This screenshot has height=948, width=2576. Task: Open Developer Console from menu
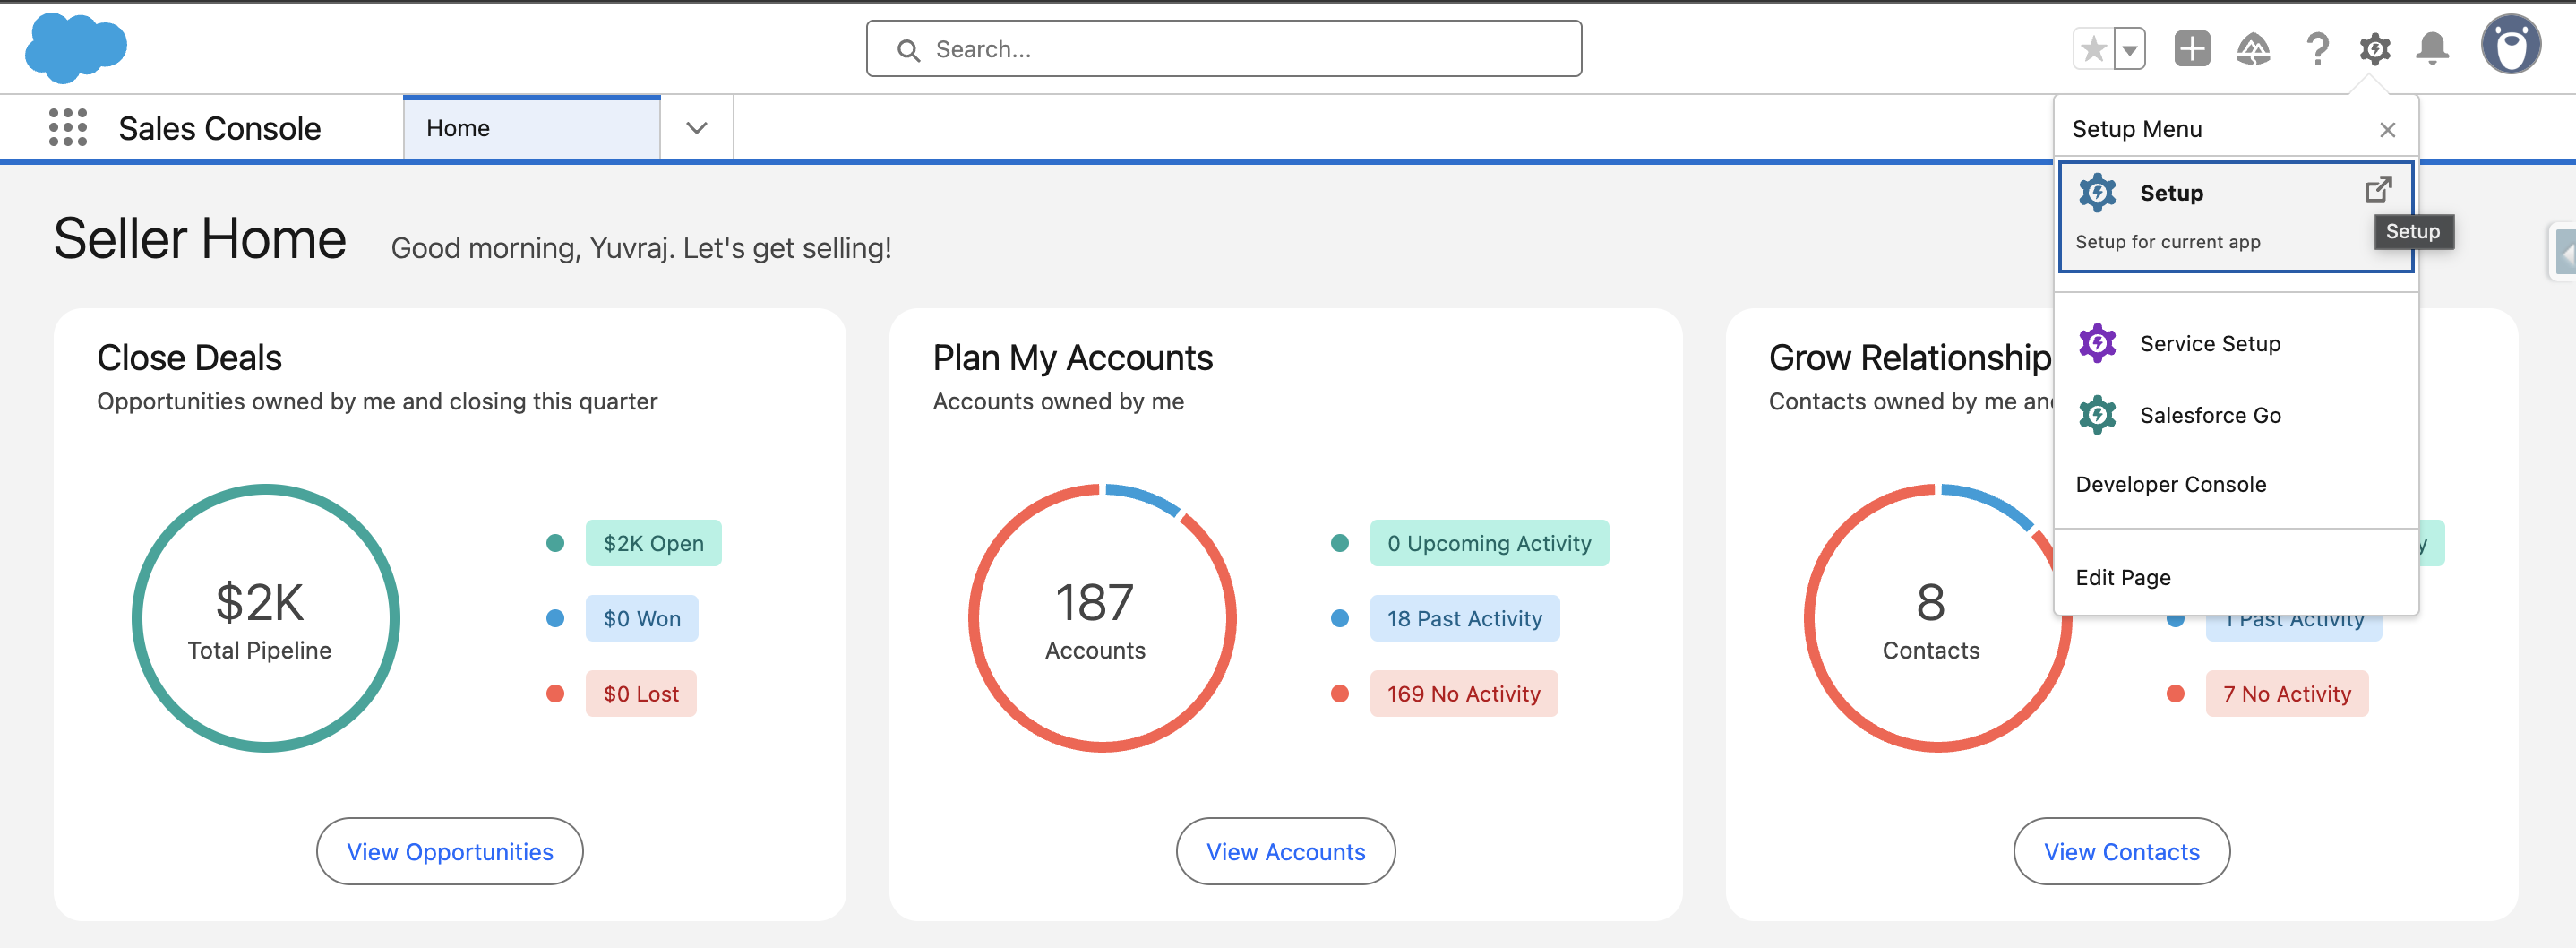tap(2170, 484)
